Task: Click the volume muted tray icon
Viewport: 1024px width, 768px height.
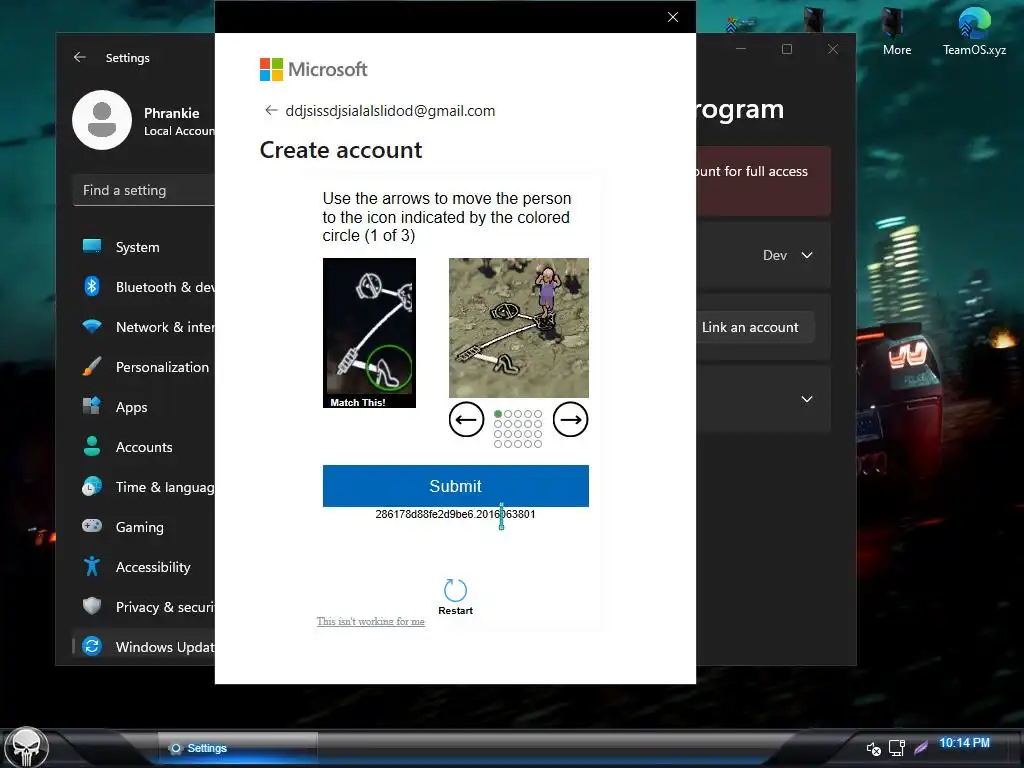Action: click(x=874, y=748)
